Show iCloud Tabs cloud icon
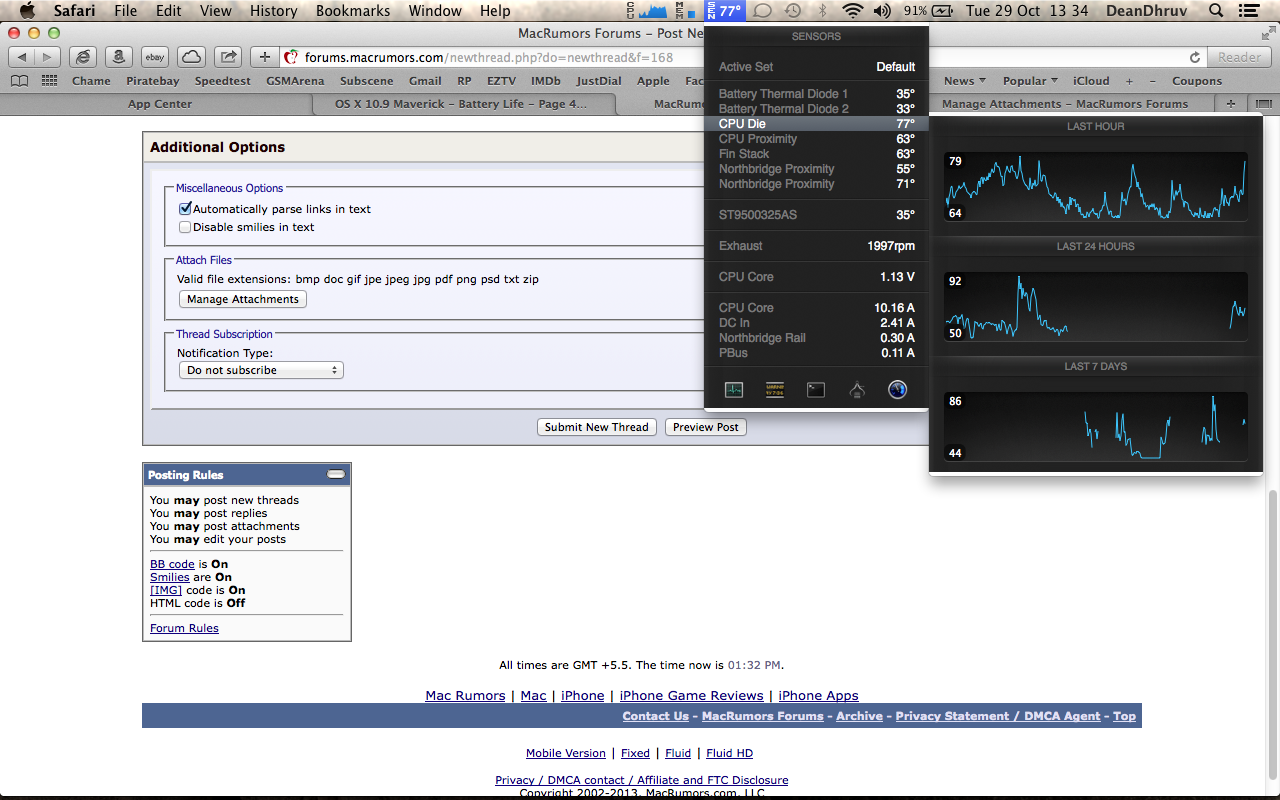1280x800 pixels. pyautogui.click(x=191, y=57)
